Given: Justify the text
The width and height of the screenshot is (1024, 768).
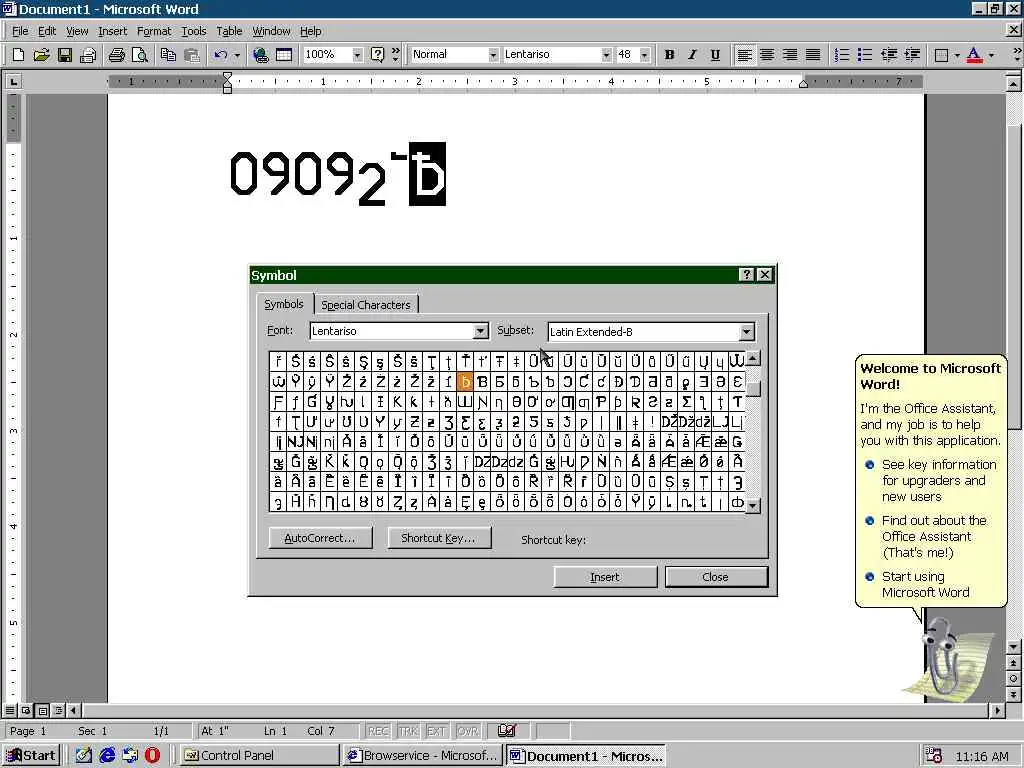Looking at the screenshot, I should tap(813, 55).
